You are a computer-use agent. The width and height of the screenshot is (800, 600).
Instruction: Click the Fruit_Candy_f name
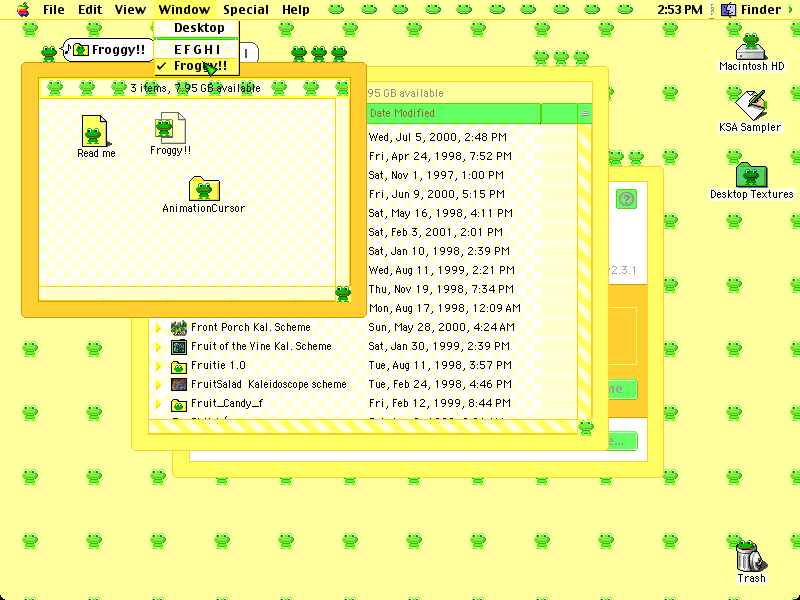[227, 404]
